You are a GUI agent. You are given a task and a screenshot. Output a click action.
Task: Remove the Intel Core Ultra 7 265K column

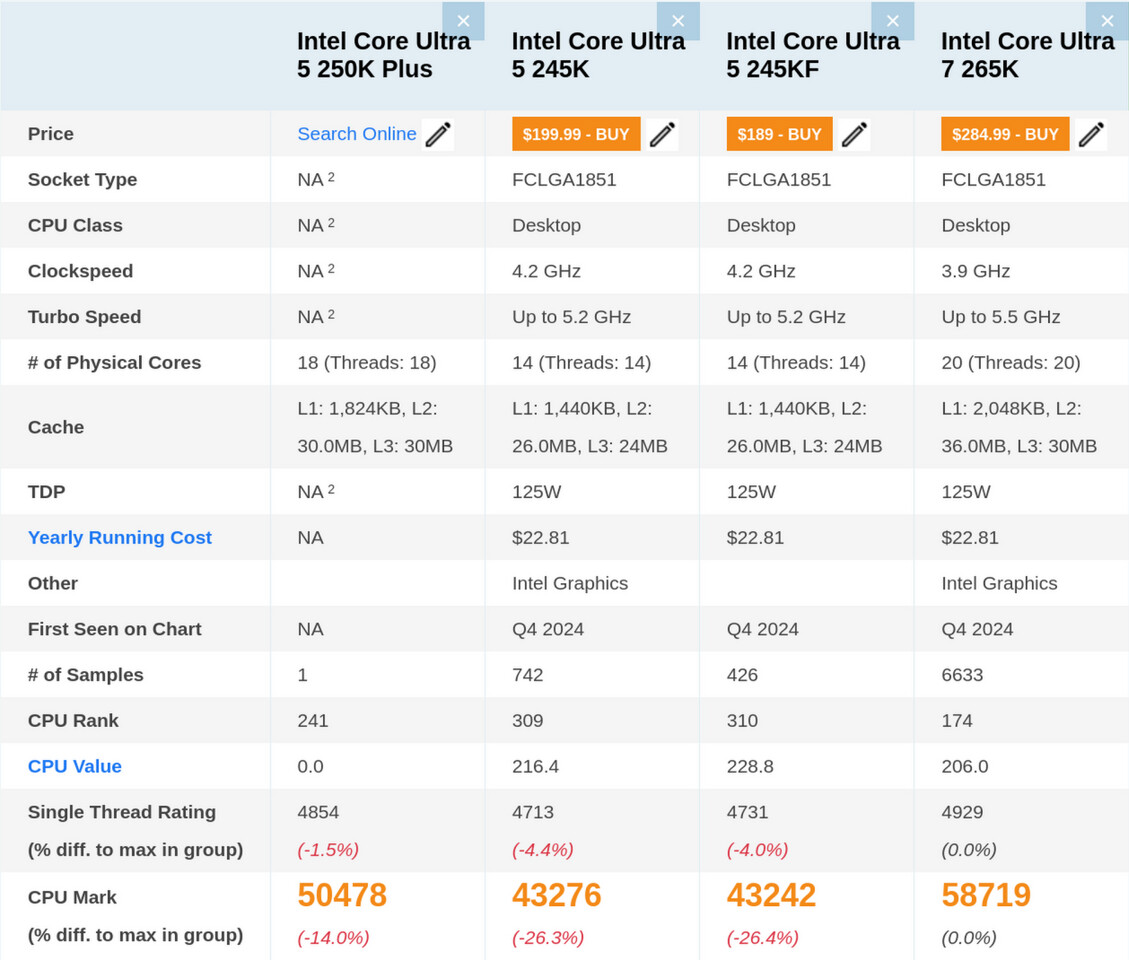tap(1107, 20)
